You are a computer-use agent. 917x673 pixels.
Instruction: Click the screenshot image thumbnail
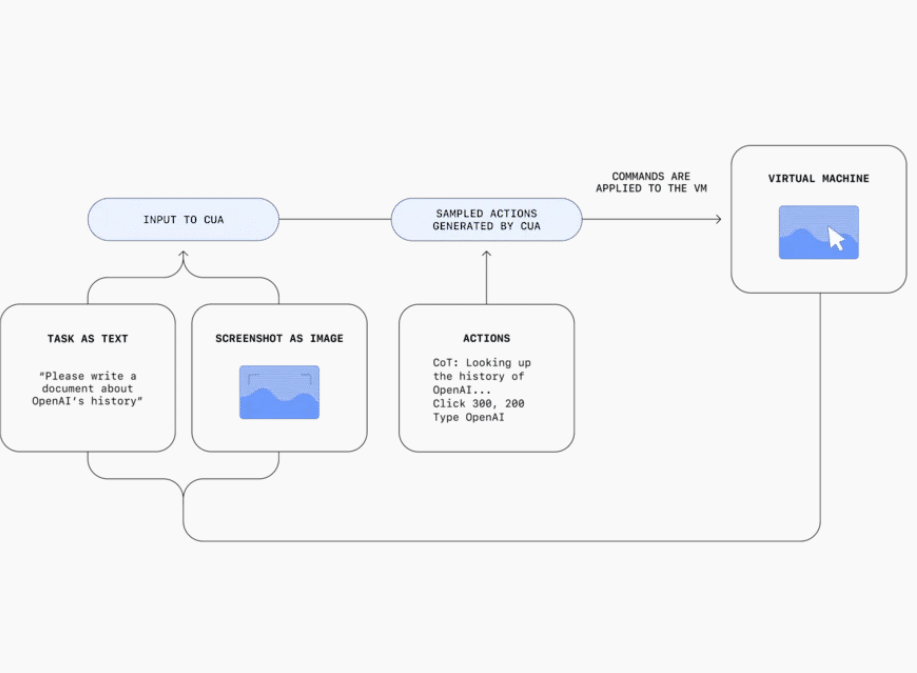pyautogui.click(x=280, y=392)
